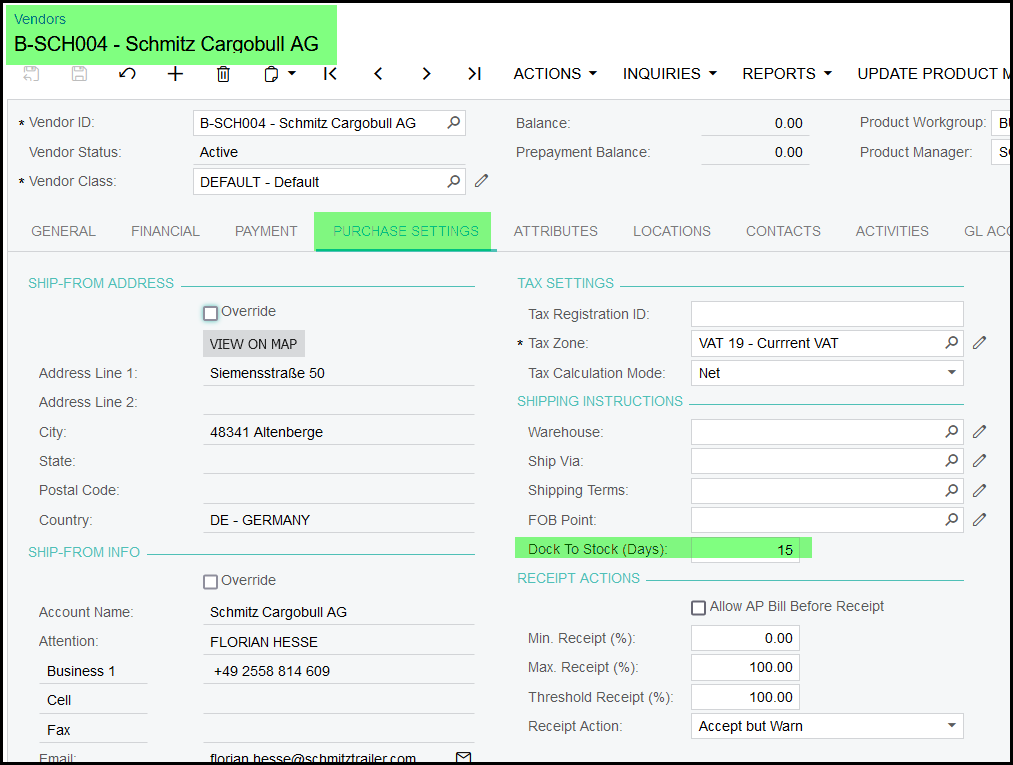1013x765 pixels.
Task: Add a new vendor record with plus icon
Action: point(175,74)
